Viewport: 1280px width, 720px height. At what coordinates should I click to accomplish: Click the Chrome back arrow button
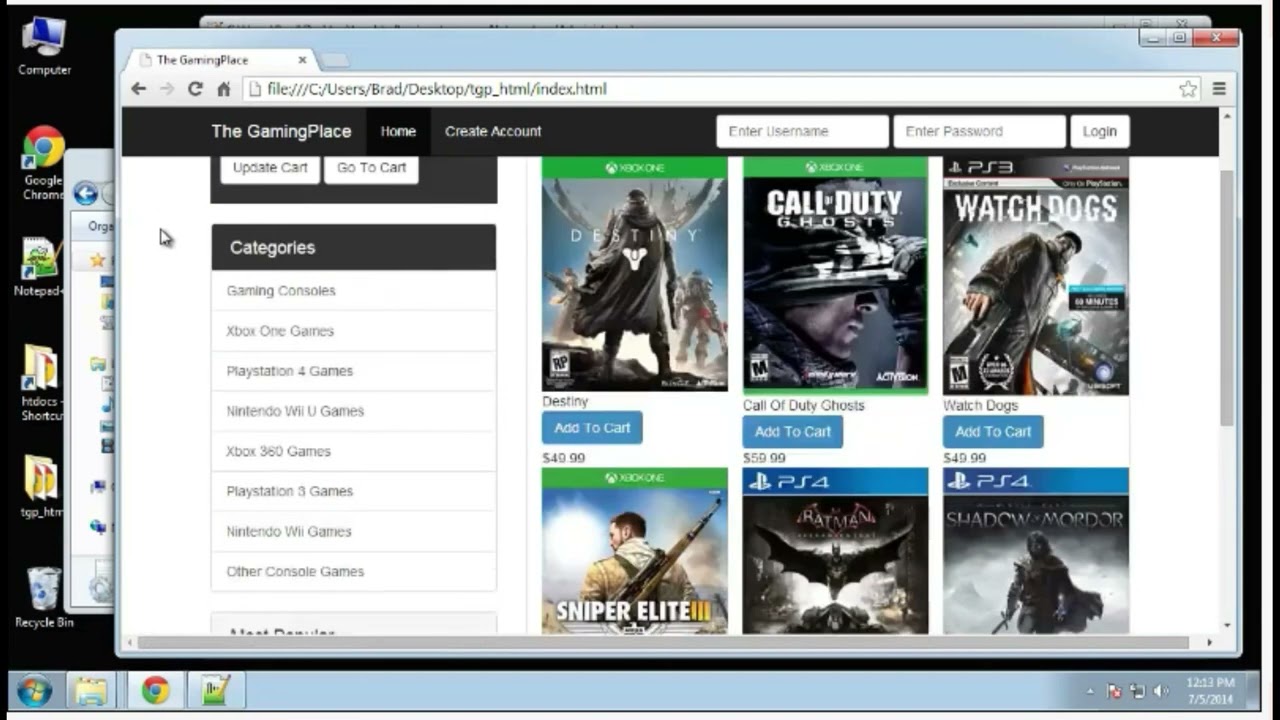coord(138,89)
